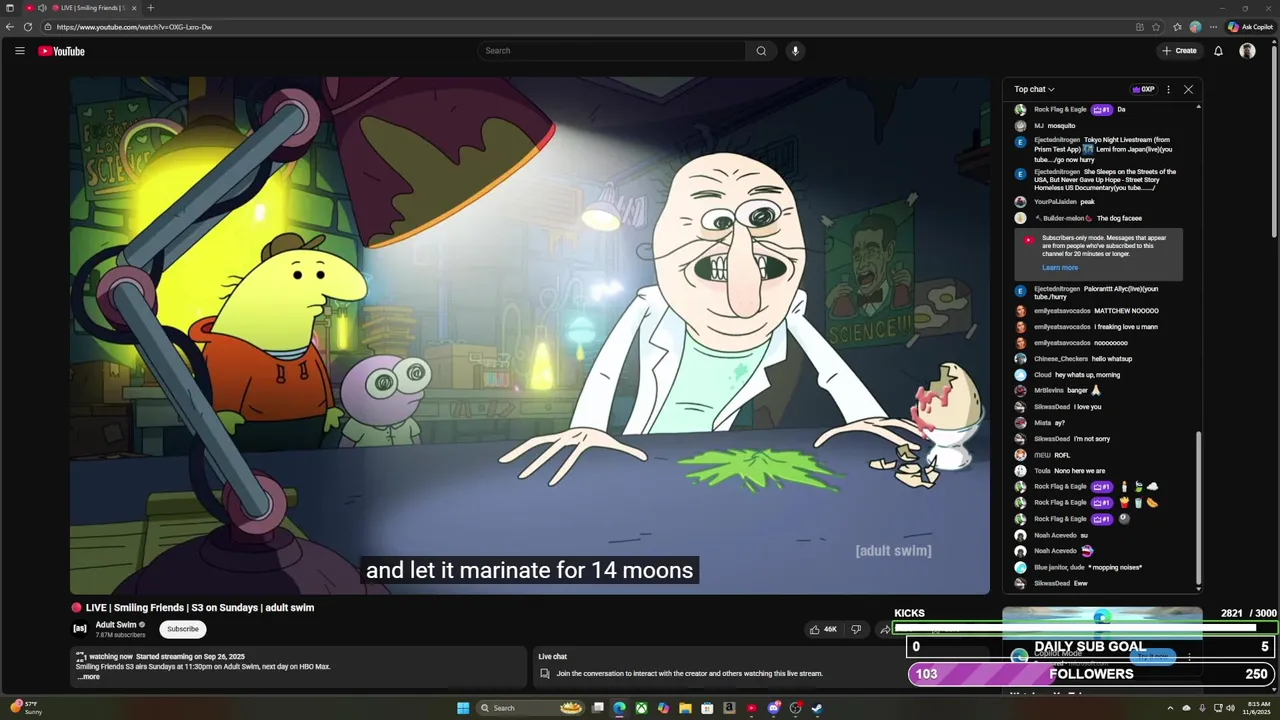
Task: Subscribe to Adult Swim channel
Action: click(x=183, y=629)
